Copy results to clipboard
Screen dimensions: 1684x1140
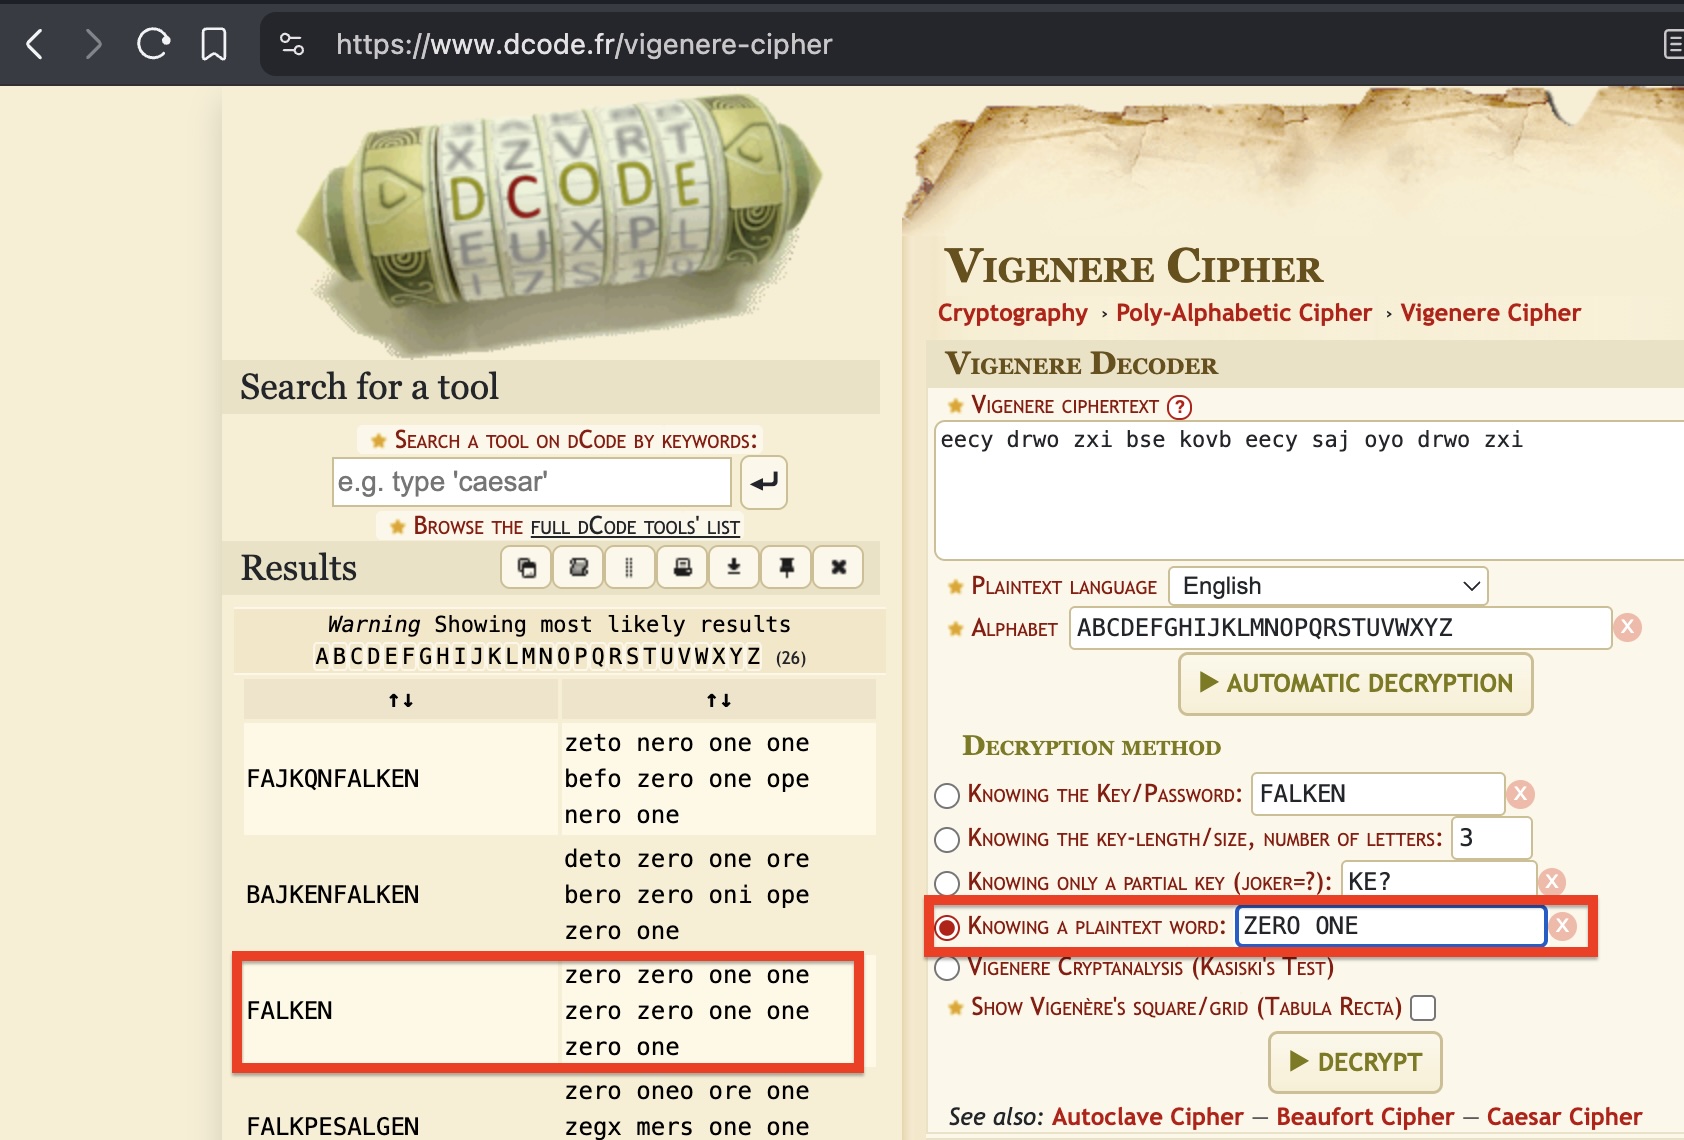pos(527,568)
